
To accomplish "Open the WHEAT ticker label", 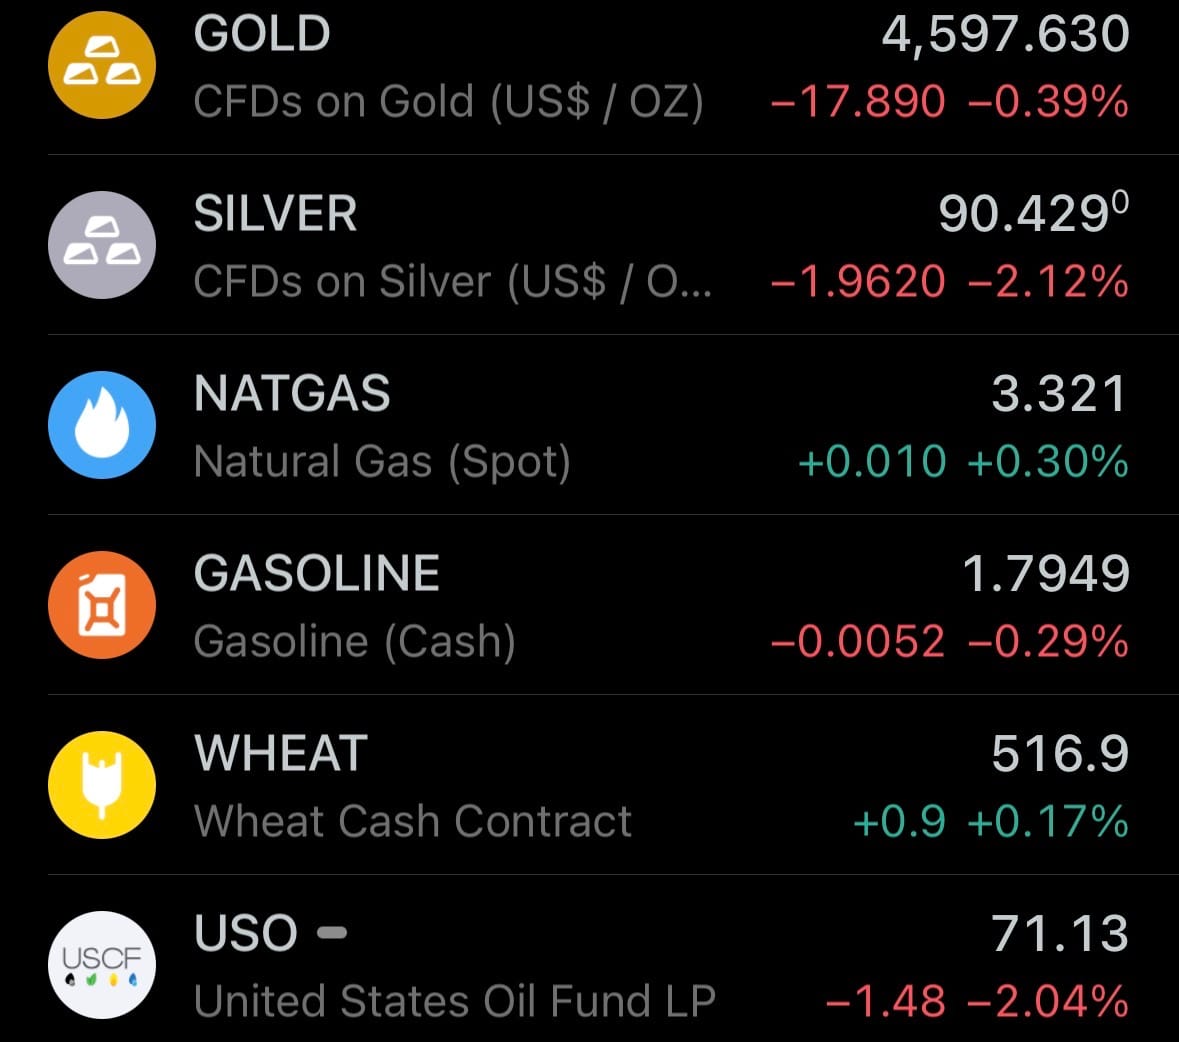I will (x=281, y=753).
